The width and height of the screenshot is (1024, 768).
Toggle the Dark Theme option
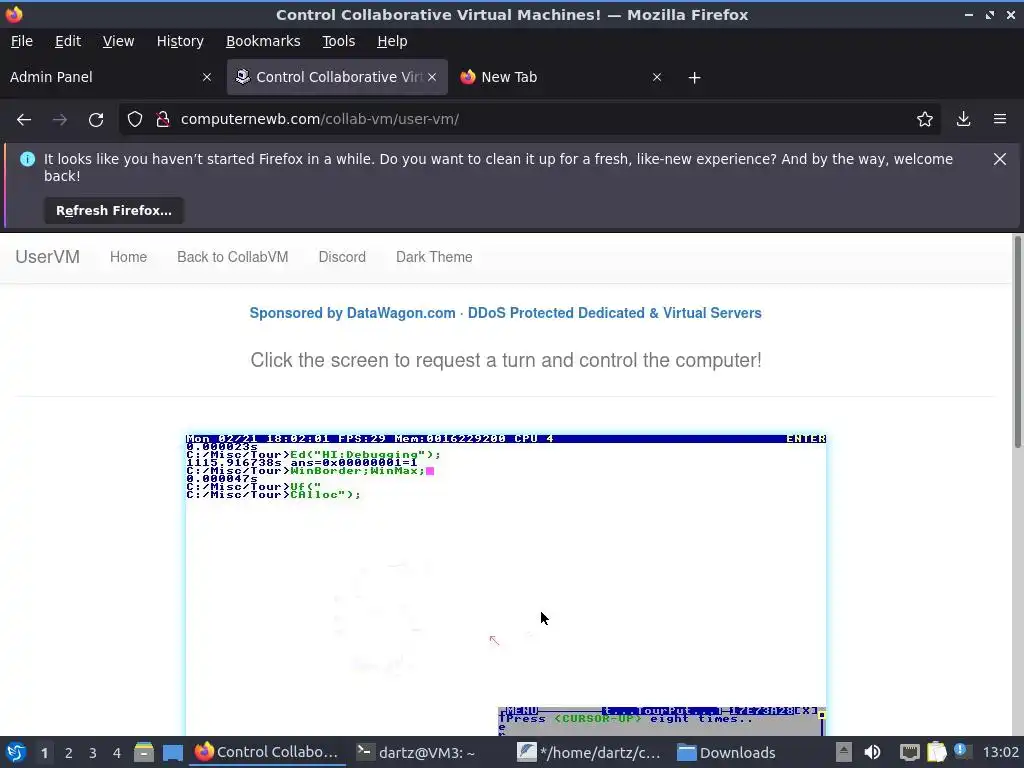[434, 257]
